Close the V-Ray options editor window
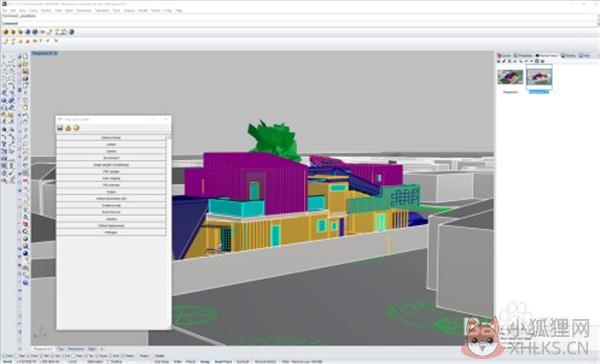 pyautogui.click(x=166, y=119)
